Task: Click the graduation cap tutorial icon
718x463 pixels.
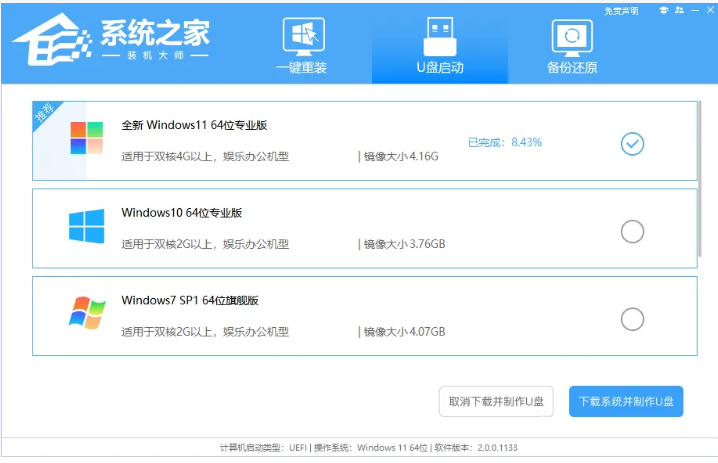Action: click(x=664, y=10)
